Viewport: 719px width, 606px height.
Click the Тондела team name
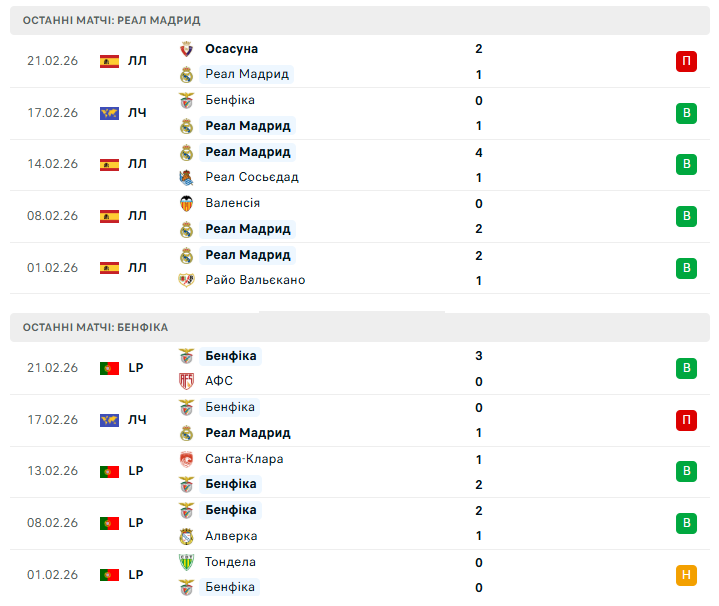tap(230, 563)
